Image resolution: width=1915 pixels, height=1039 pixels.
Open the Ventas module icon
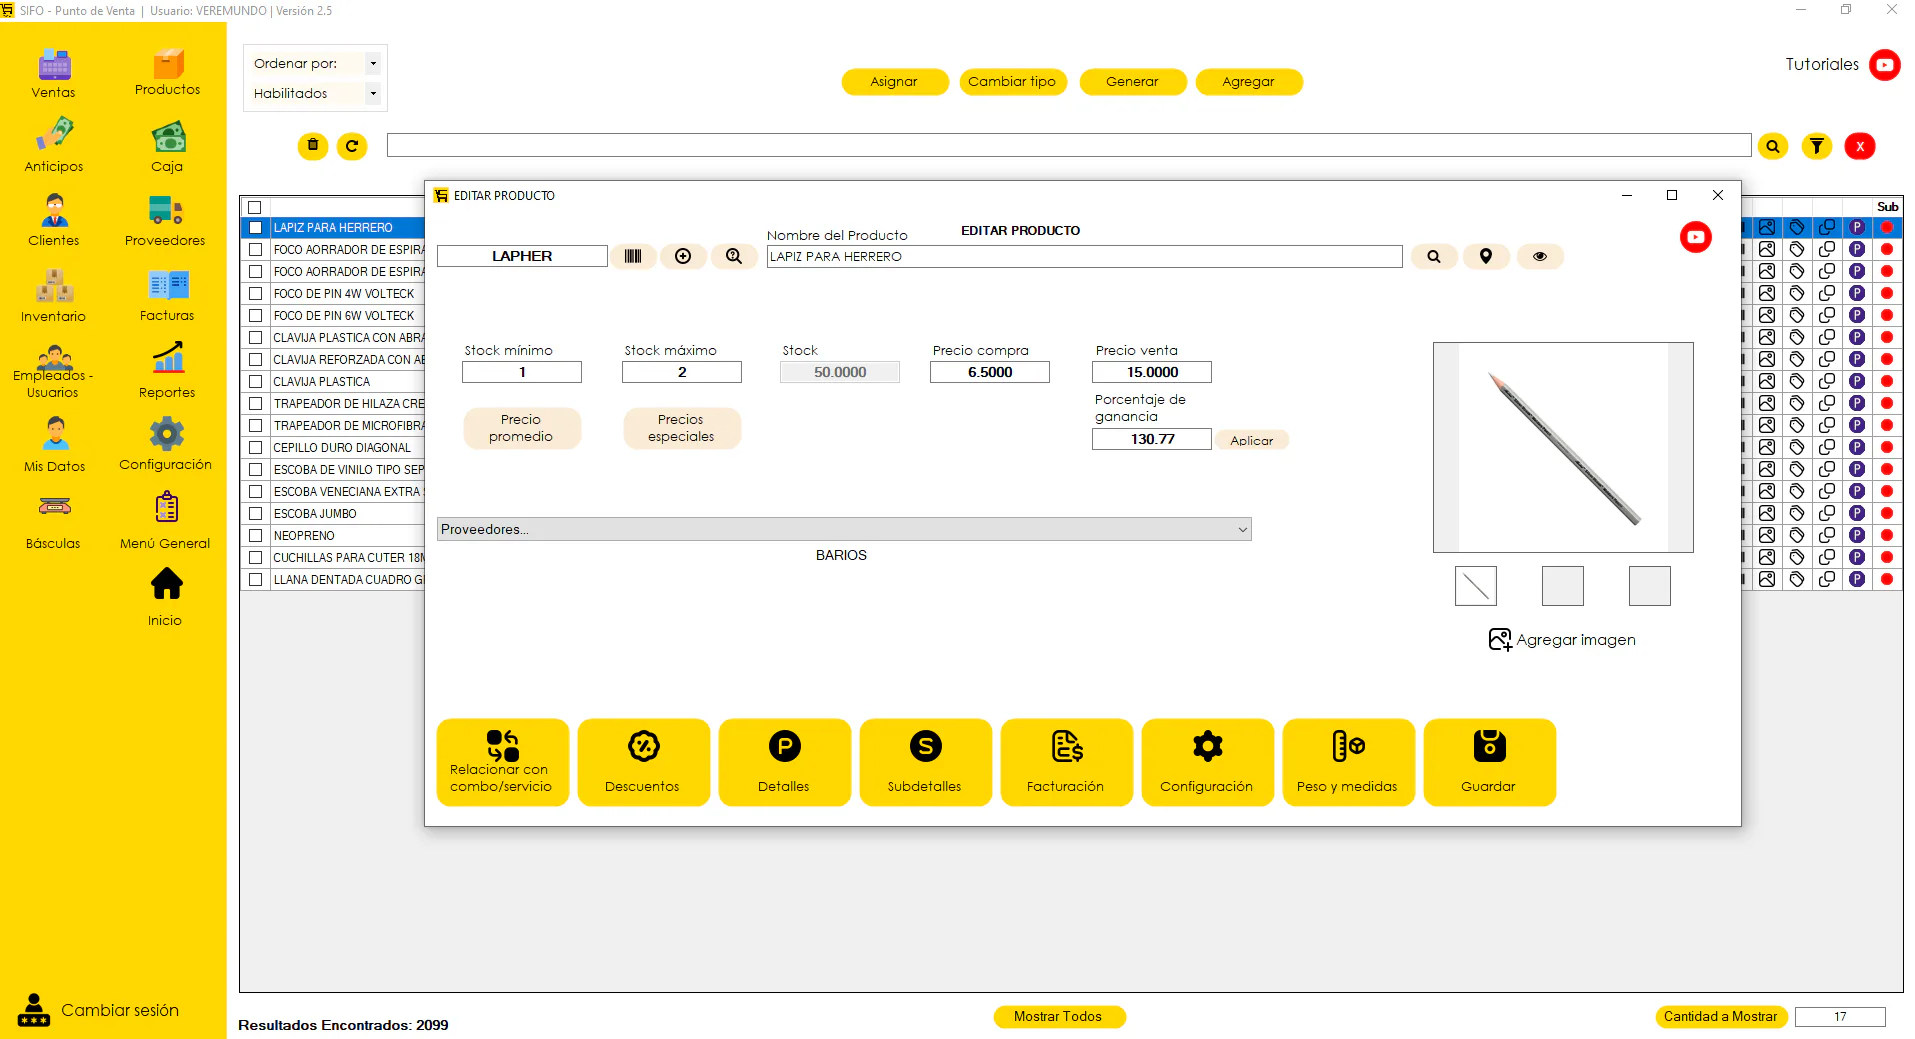click(x=54, y=66)
